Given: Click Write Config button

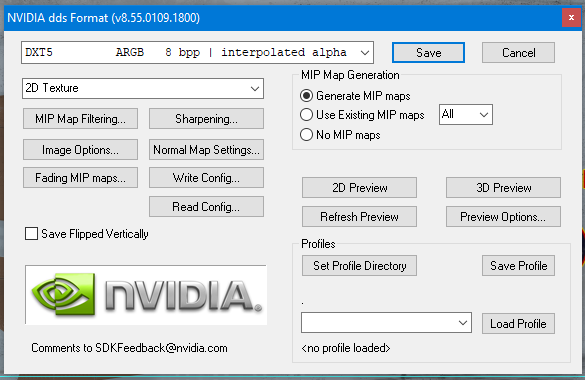Looking at the screenshot, I should (206, 178).
